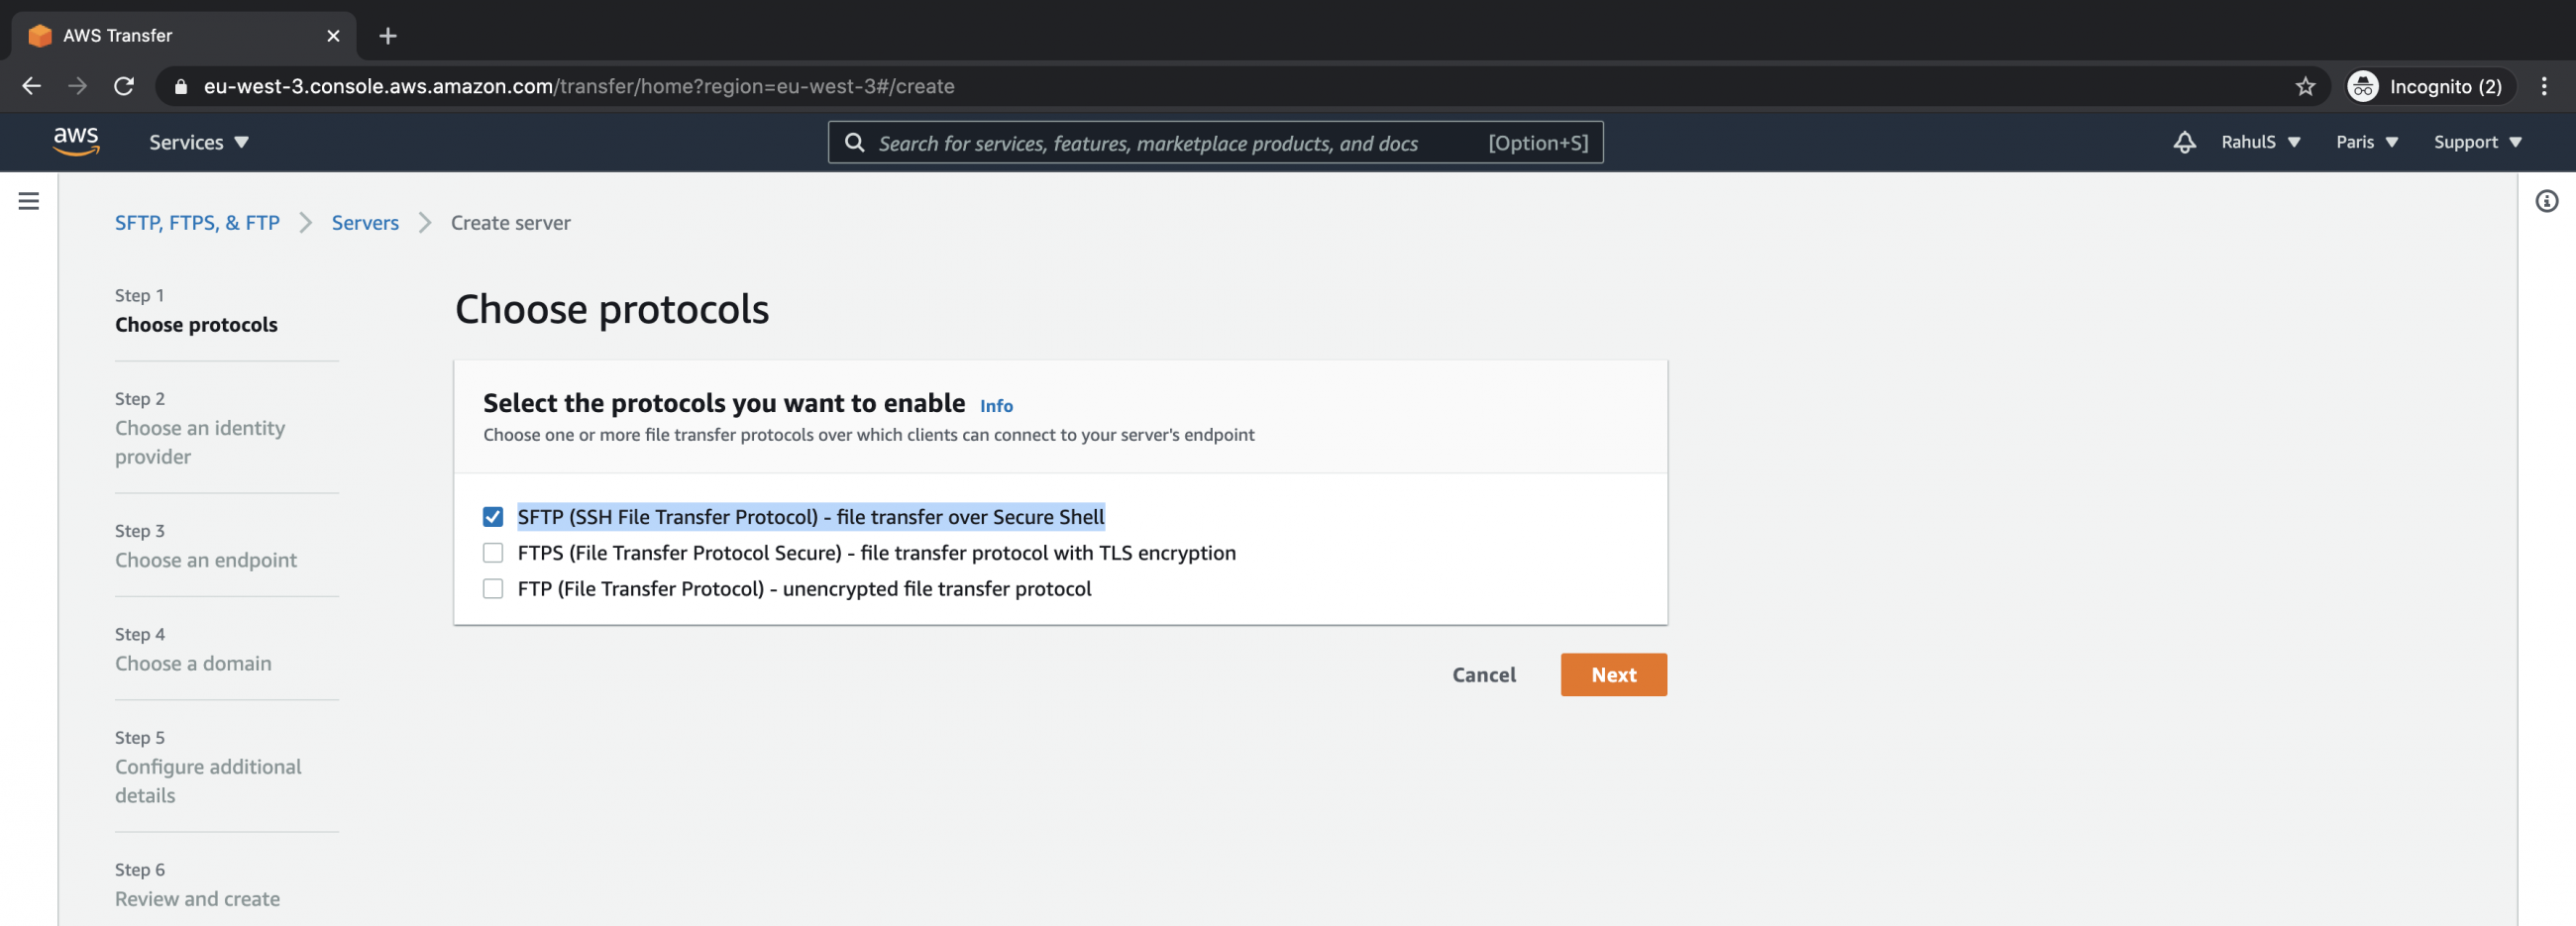The height and width of the screenshot is (926, 2576).
Task: Click the Incognito profile indicator
Action: coord(2428,86)
